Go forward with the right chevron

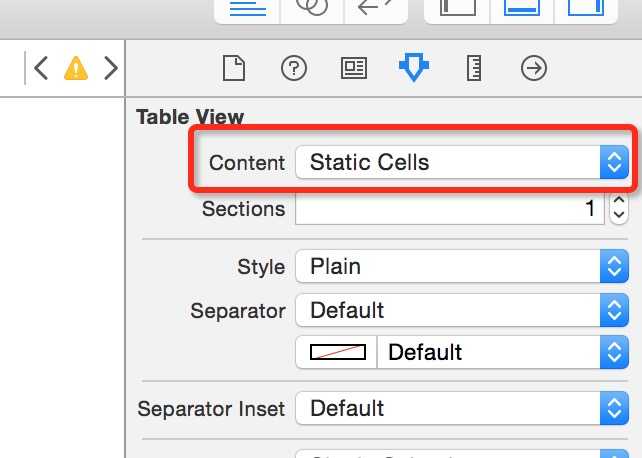(111, 68)
